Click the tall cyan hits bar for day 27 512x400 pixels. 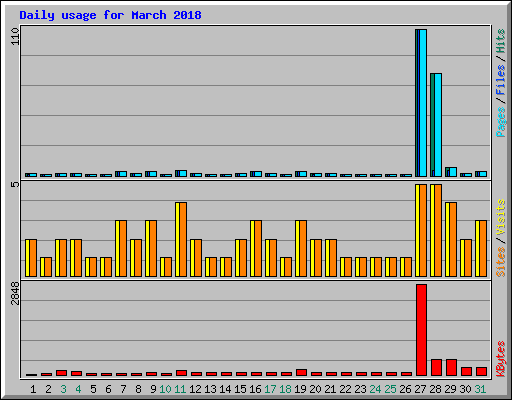[x=423, y=103]
